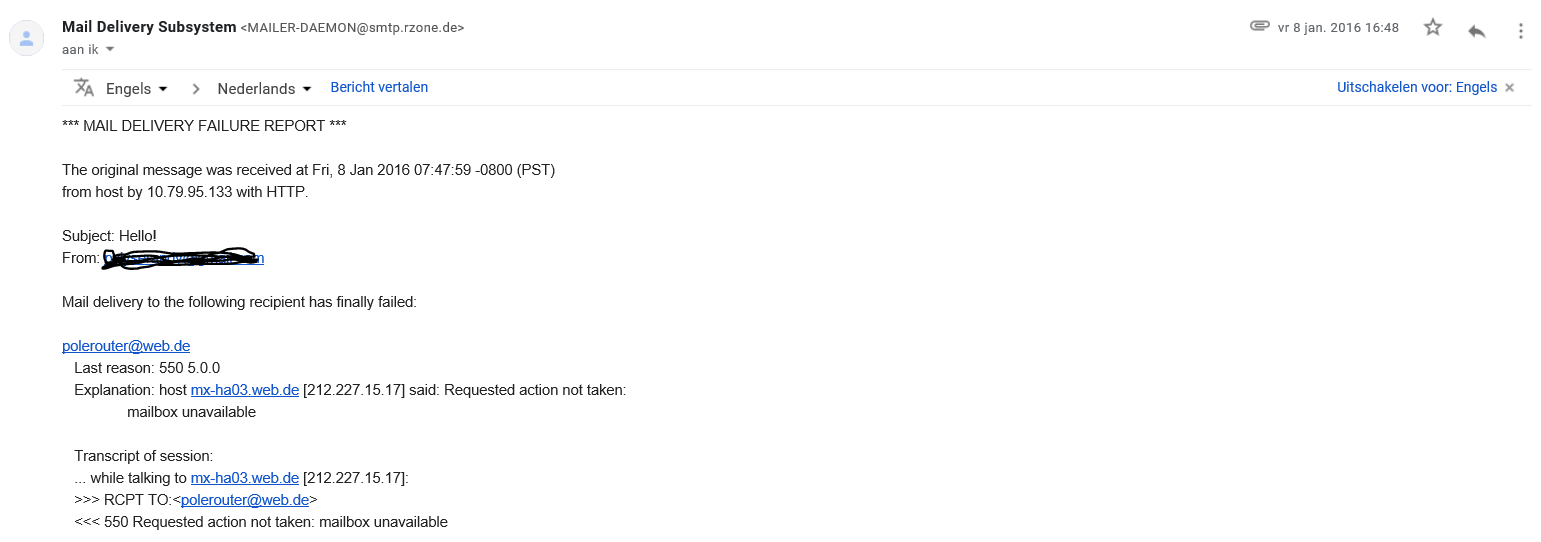Open the first polerouter@web.de recipient link

[126, 346]
